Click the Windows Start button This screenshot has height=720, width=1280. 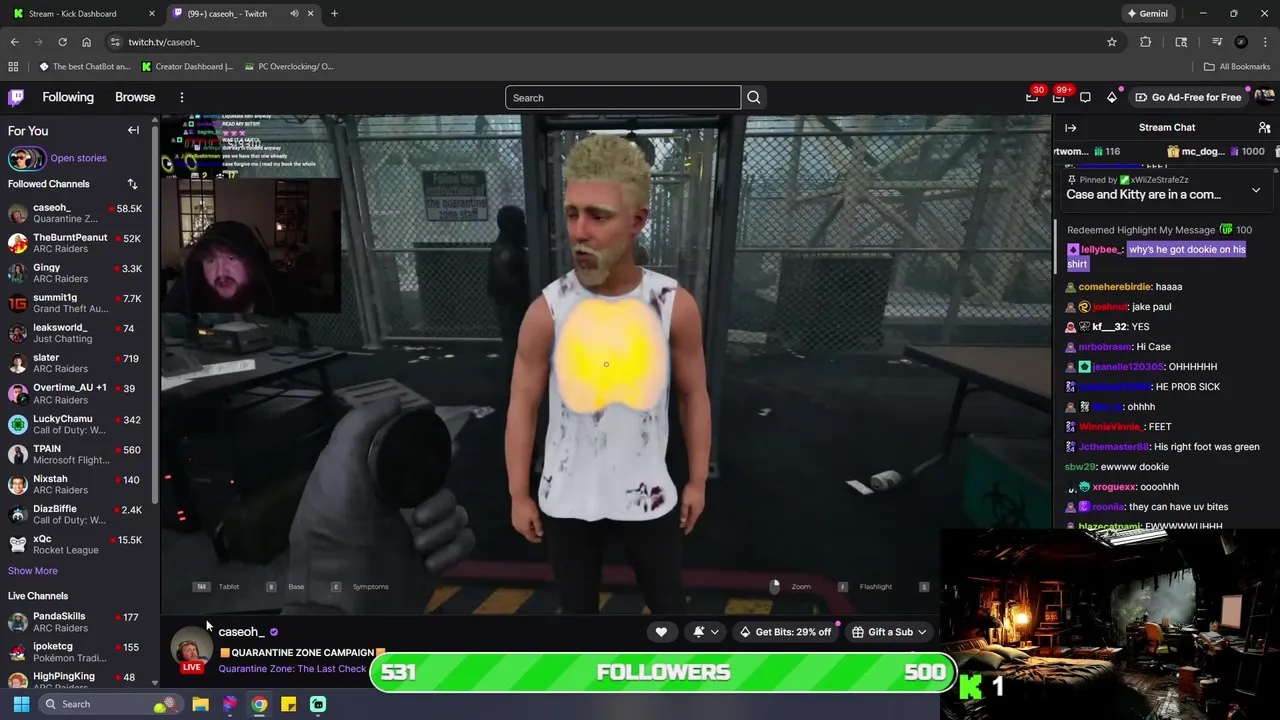pos(21,704)
